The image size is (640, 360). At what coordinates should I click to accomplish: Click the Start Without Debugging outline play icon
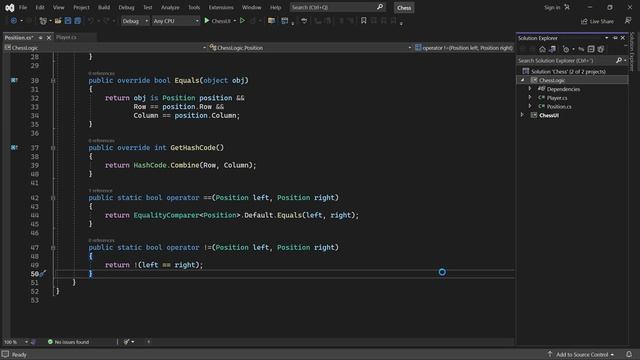(242, 20)
